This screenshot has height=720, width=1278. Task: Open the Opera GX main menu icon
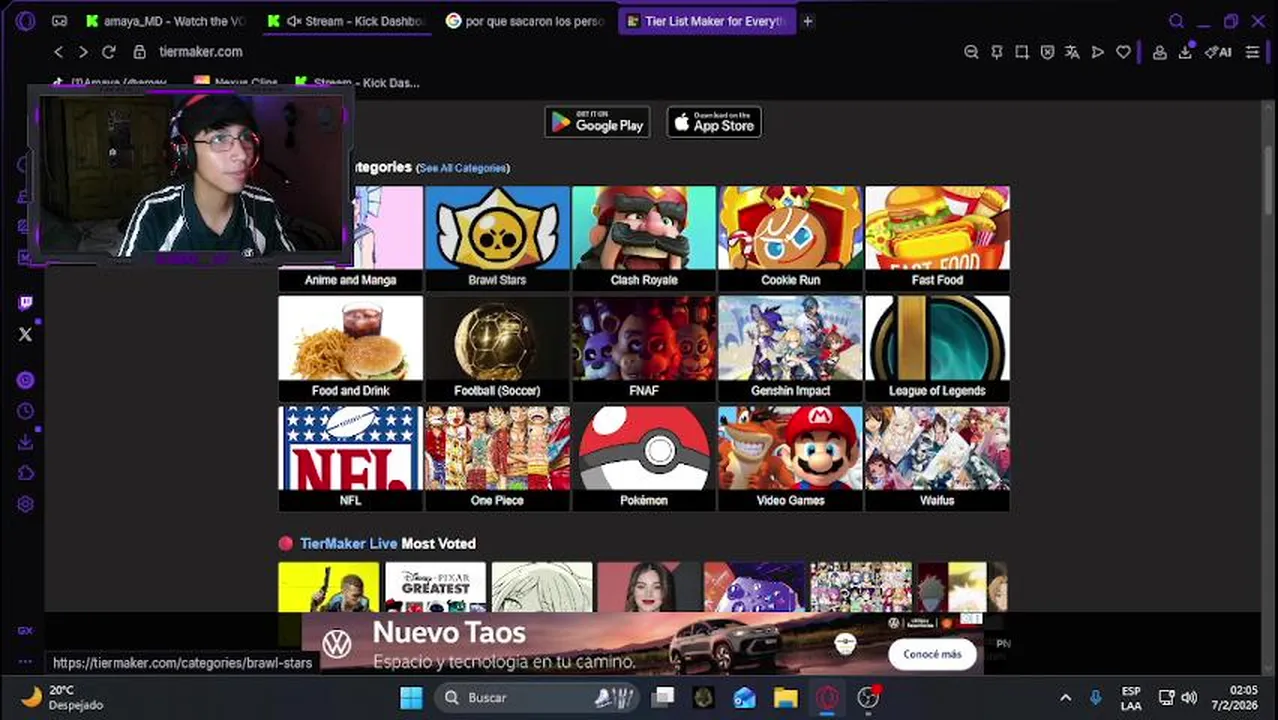coord(26,21)
